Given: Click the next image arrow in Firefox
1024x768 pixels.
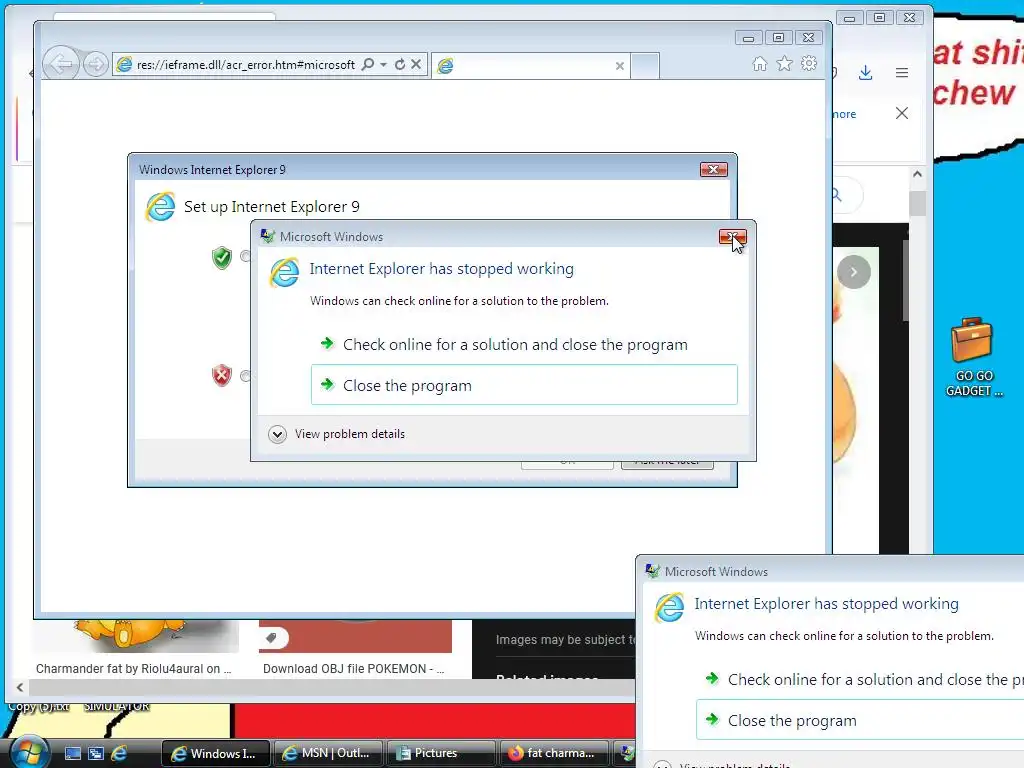Looking at the screenshot, I should pos(854,272).
